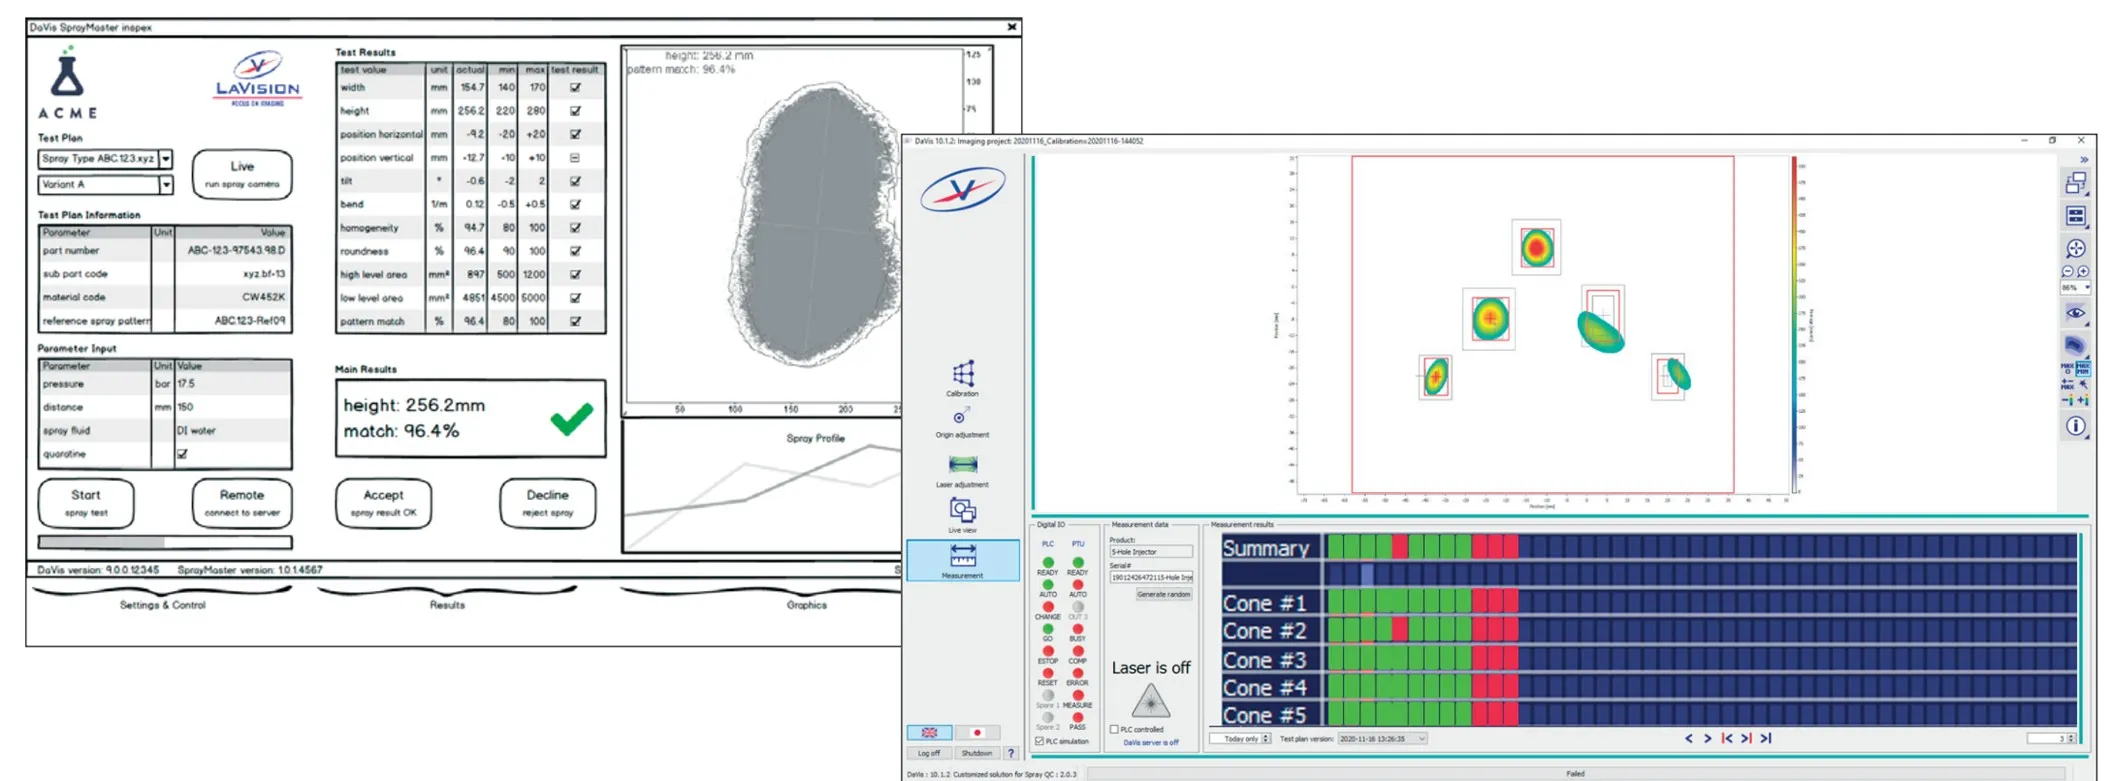The image size is (2112, 781).
Task: Enable the PLC controlled checkbox
Action: click(1114, 730)
